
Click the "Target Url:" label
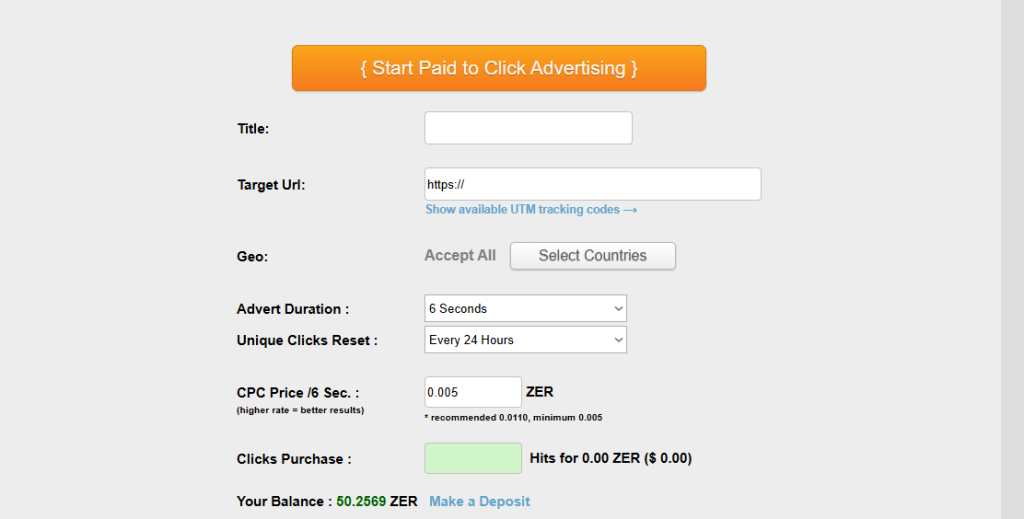point(271,185)
